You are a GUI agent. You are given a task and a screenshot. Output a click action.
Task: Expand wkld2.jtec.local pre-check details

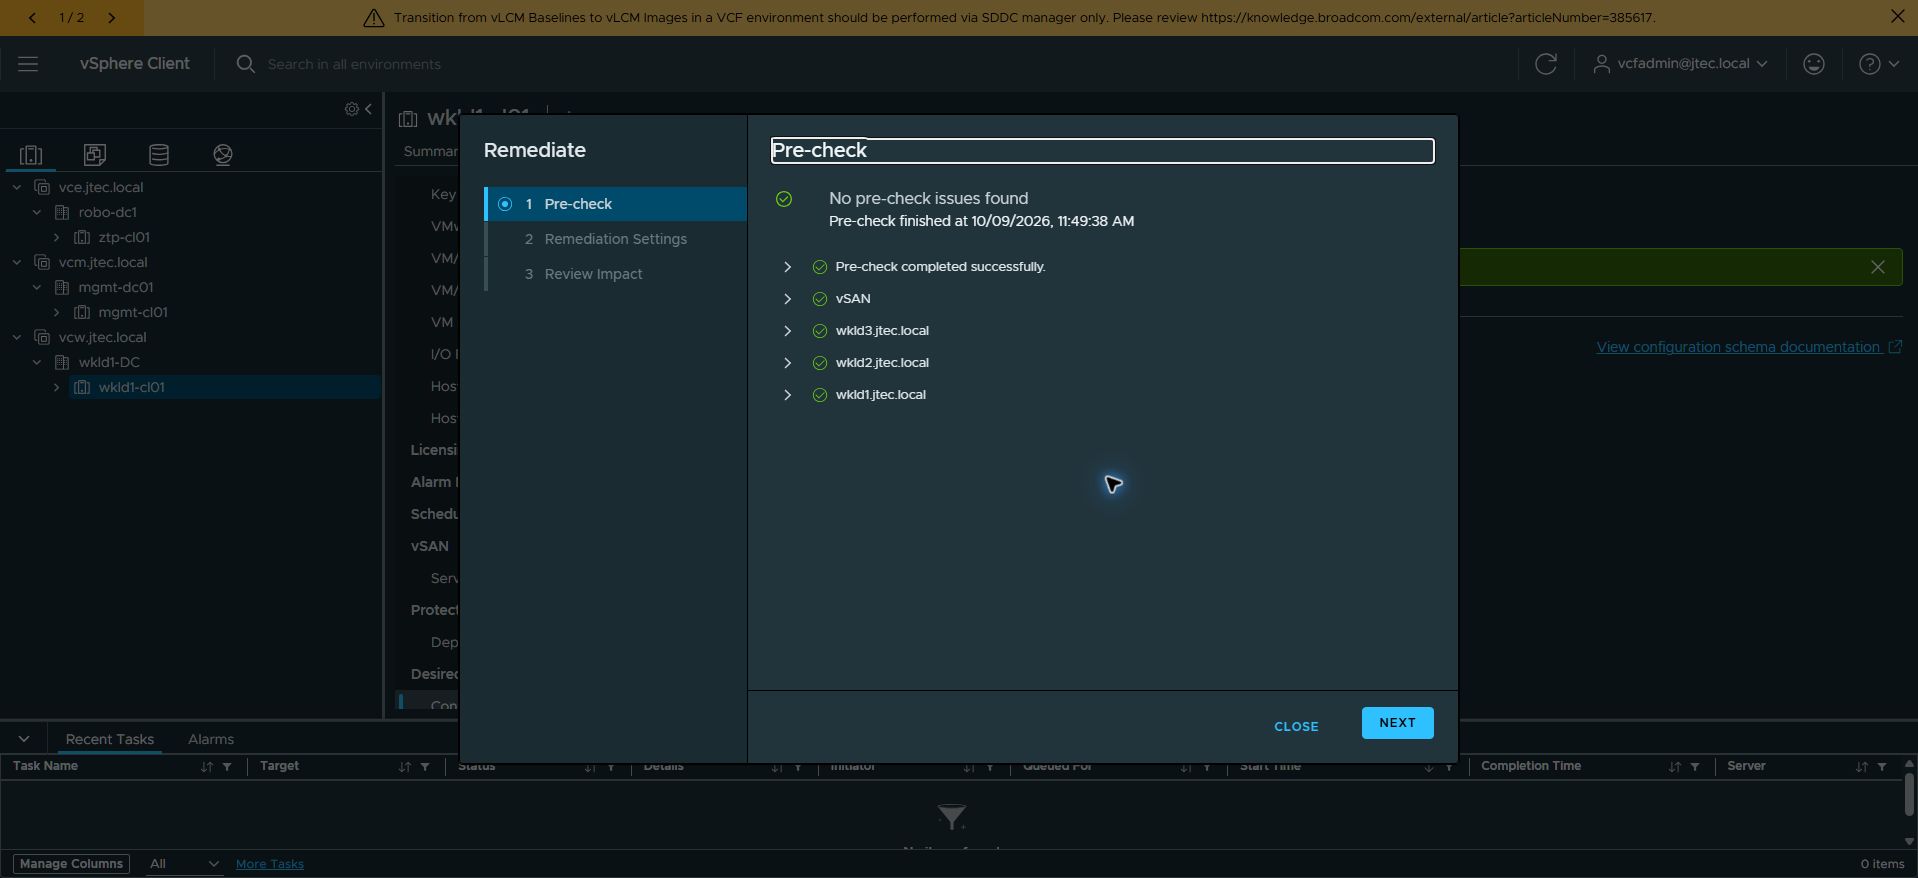788,363
